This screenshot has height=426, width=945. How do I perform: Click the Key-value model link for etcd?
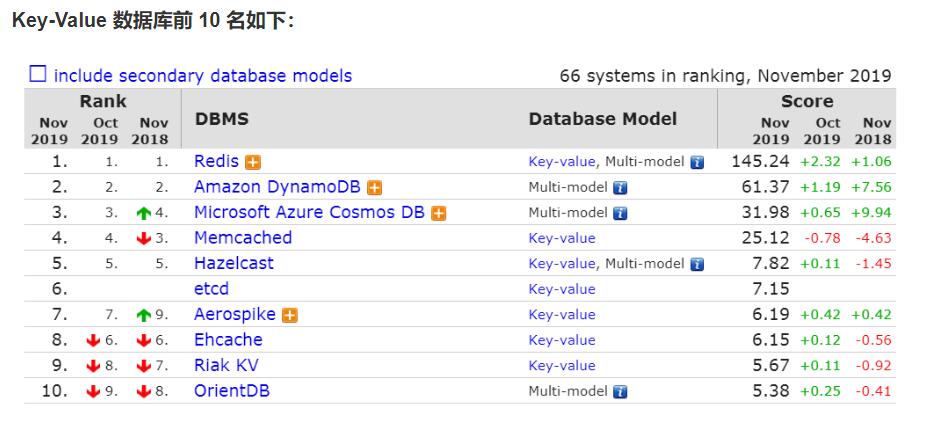click(562, 289)
